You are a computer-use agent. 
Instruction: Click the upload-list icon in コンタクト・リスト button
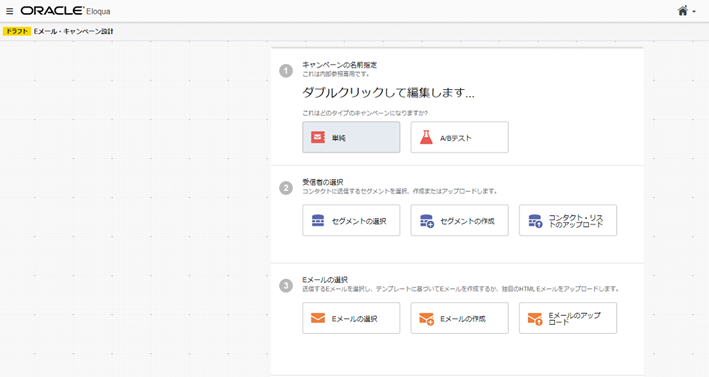click(x=535, y=221)
